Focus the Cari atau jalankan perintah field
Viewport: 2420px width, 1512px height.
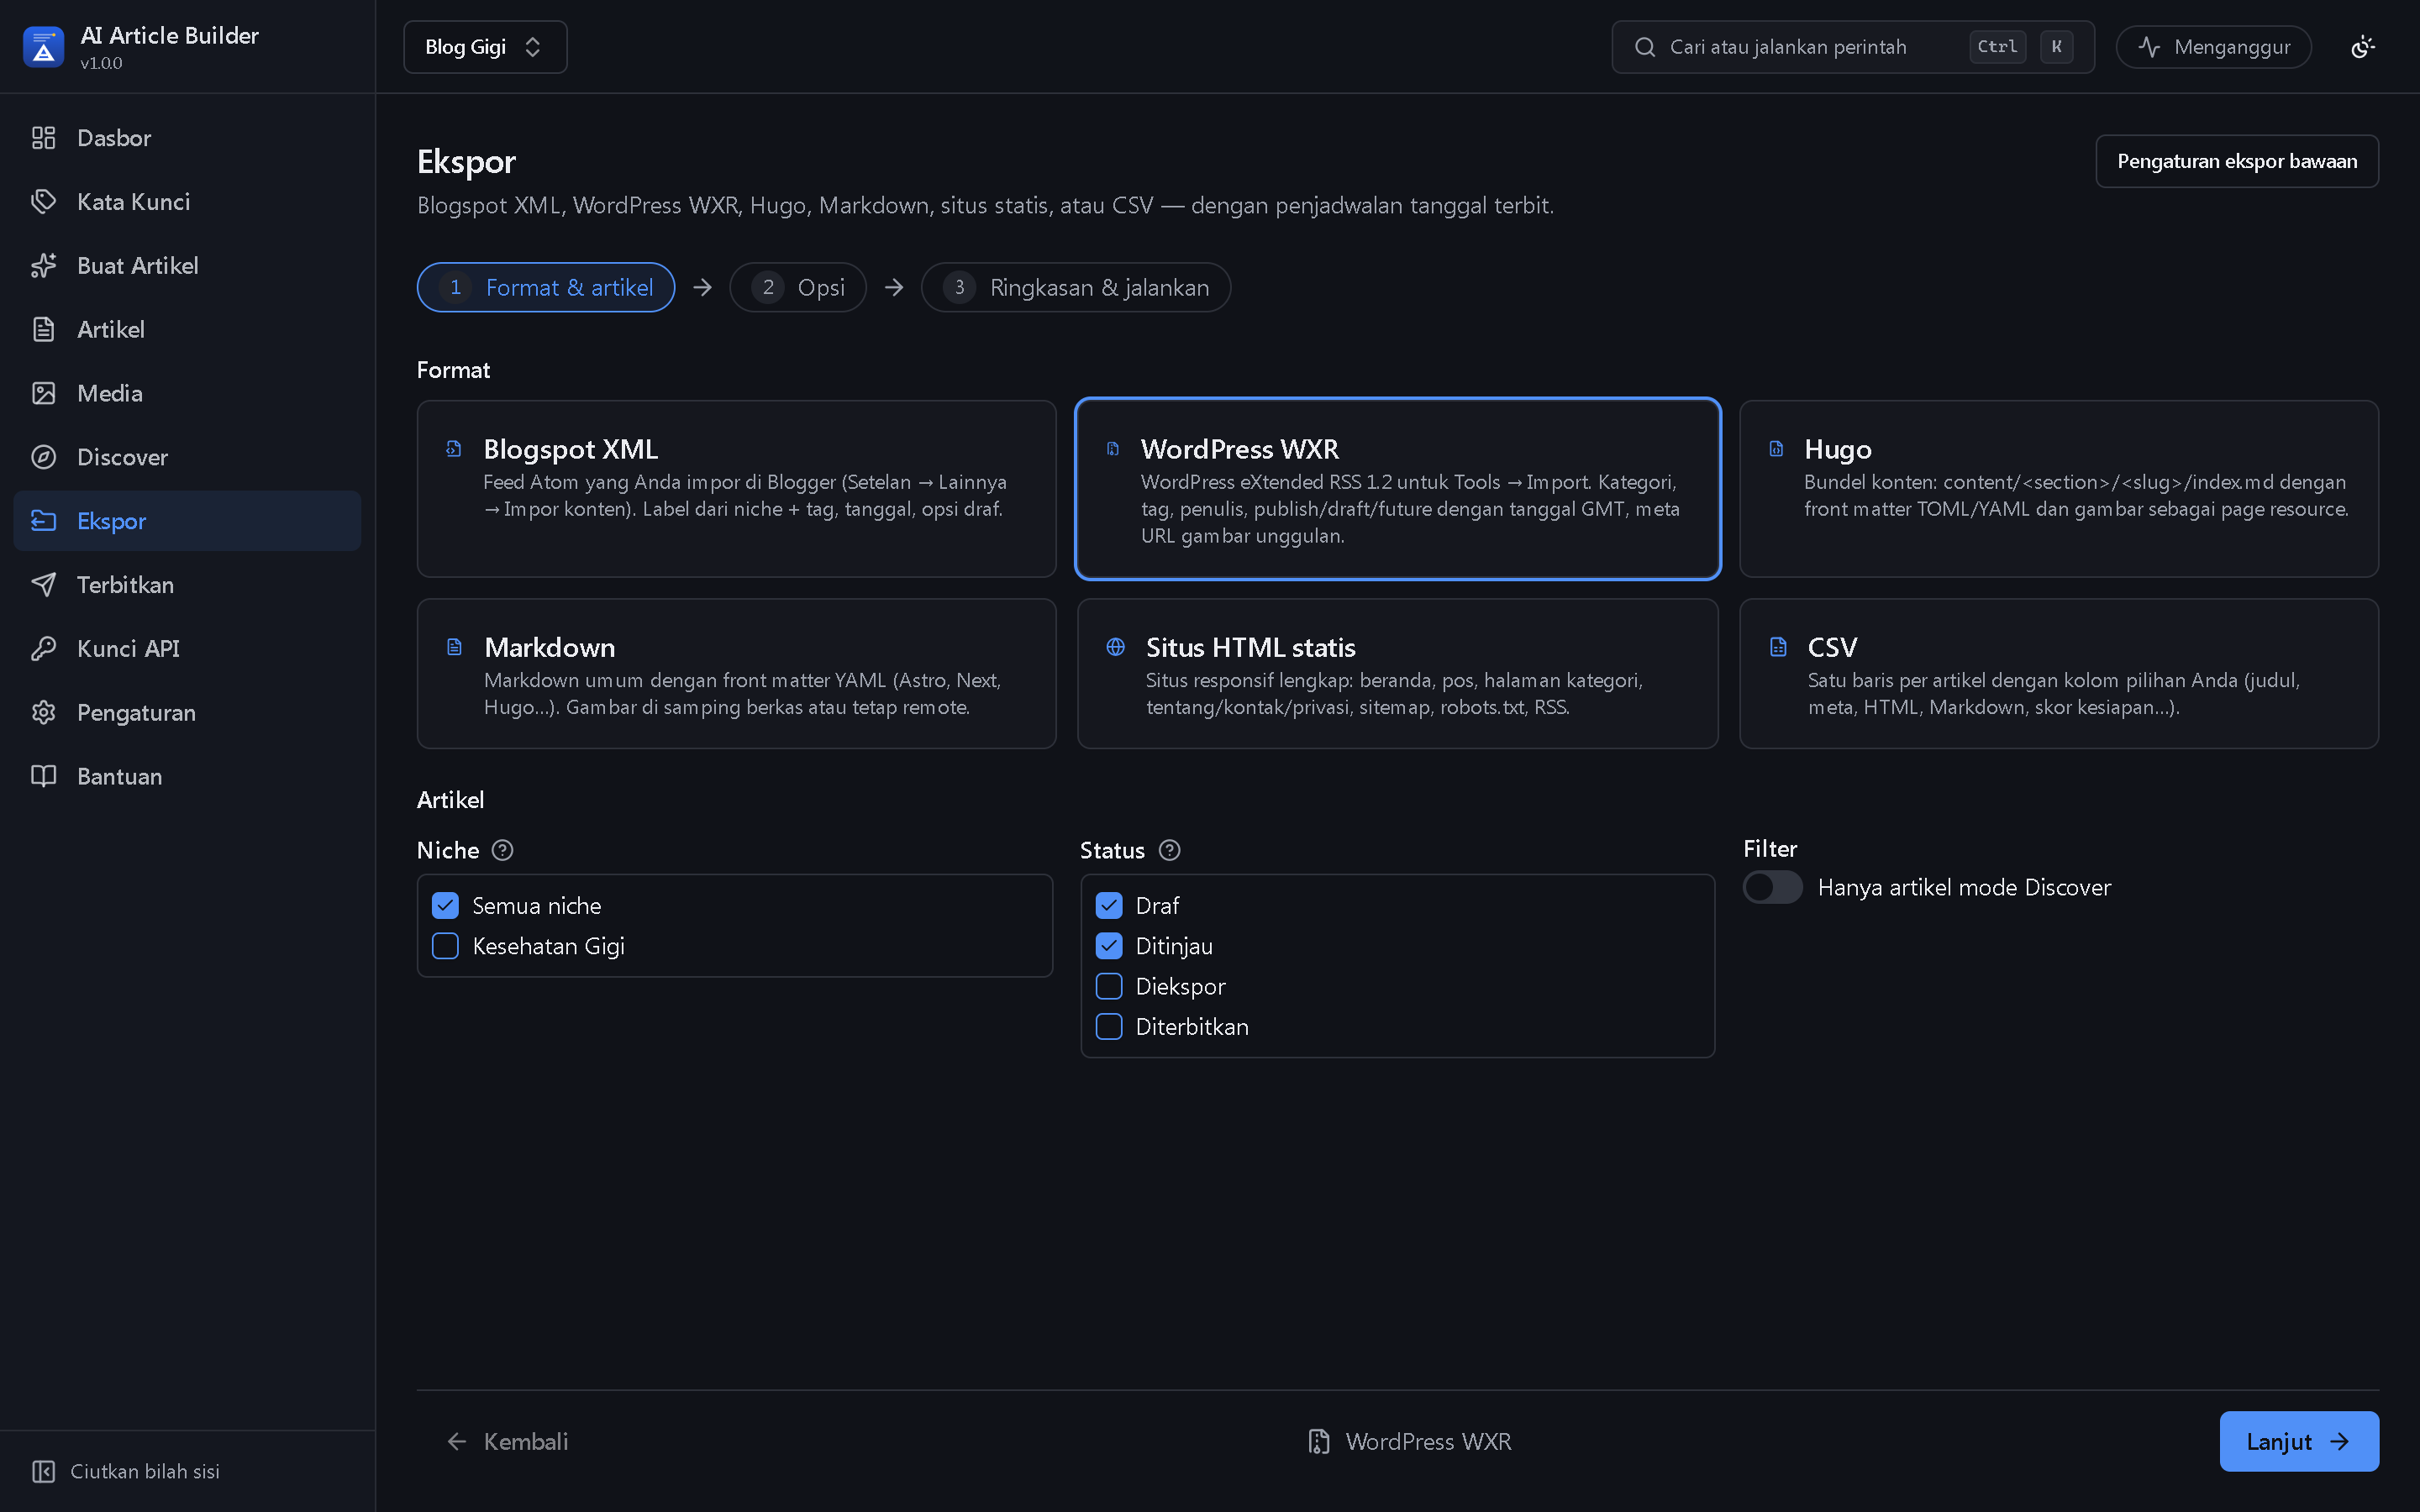coord(1853,47)
